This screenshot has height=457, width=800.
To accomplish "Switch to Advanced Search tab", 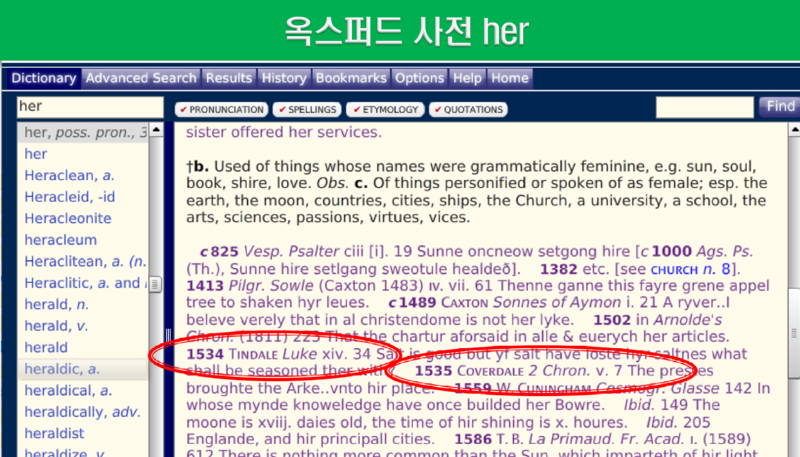I will click(x=141, y=78).
